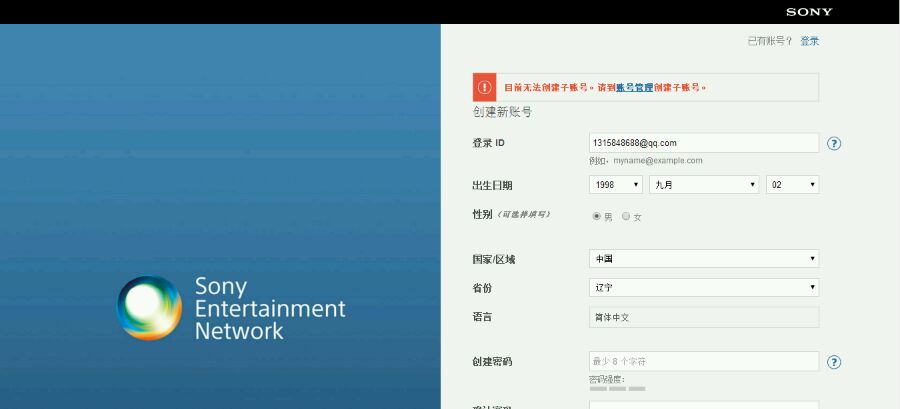Click the language field showing 简体中文

[704, 317]
